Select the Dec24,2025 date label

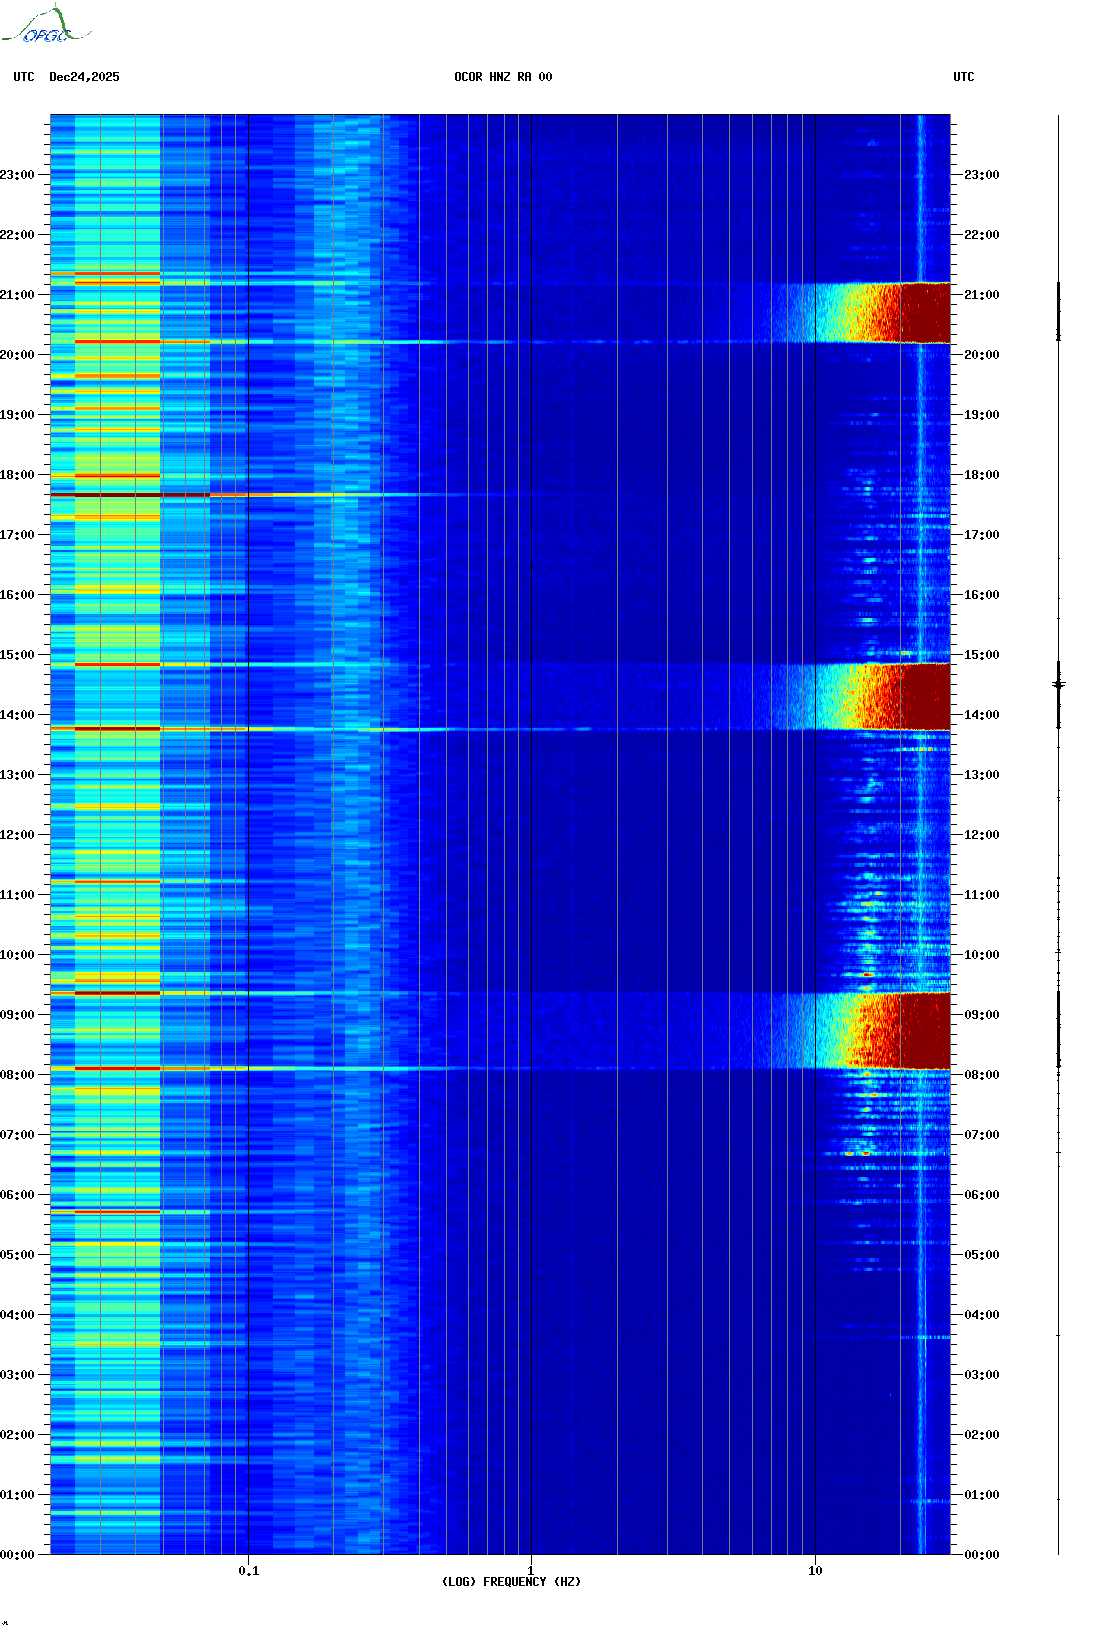[x=84, y=77]
